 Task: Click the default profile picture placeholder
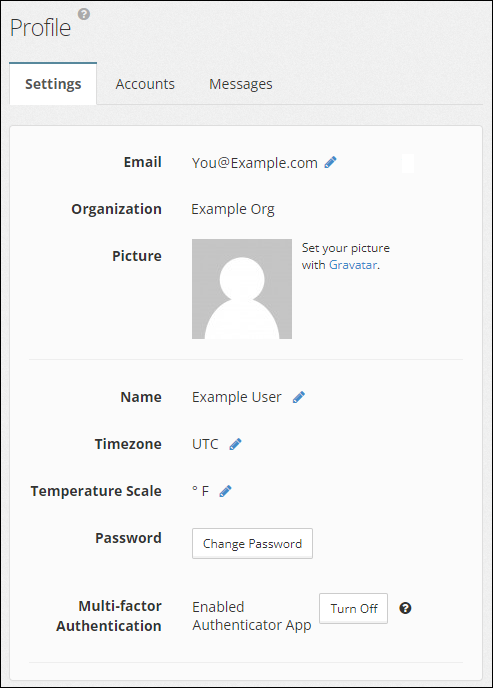click(x=242, y=289)
